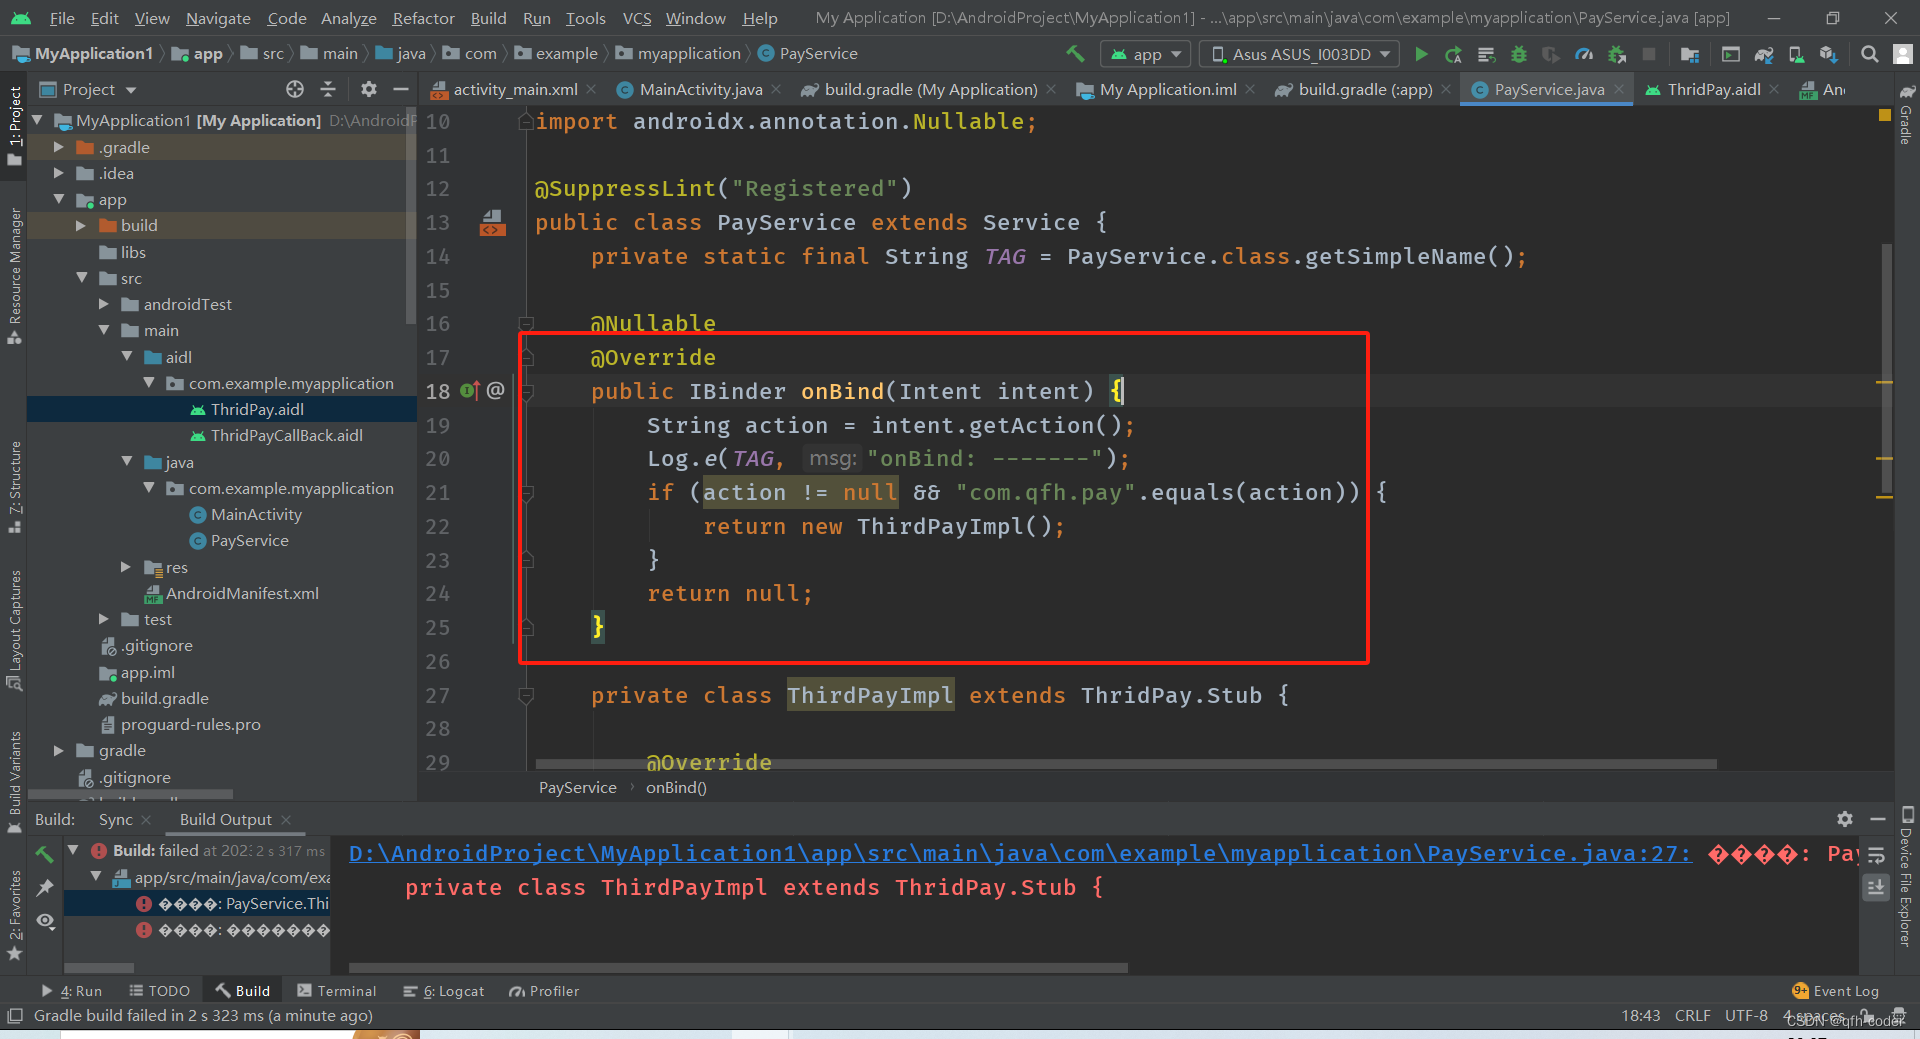Sync project with Gradle files icon
The width and height of the screenshot is (1920, 1039).
[x=1763, y=54]
